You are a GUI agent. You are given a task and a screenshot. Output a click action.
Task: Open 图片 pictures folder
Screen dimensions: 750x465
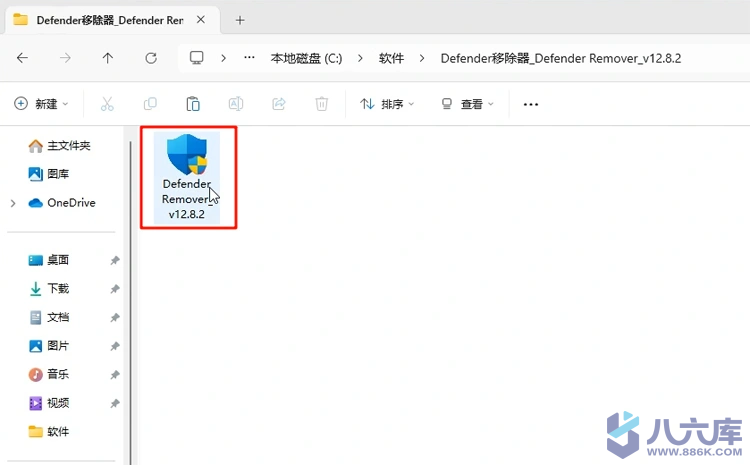tap(49, 346)
